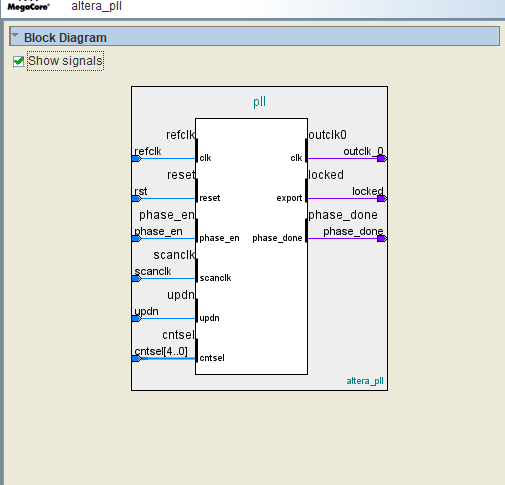Click the phase_en blue input arrow
Image resolution: width=505 pixels, height=485 pixels.
pyautogui.click(x=137, y=239)
